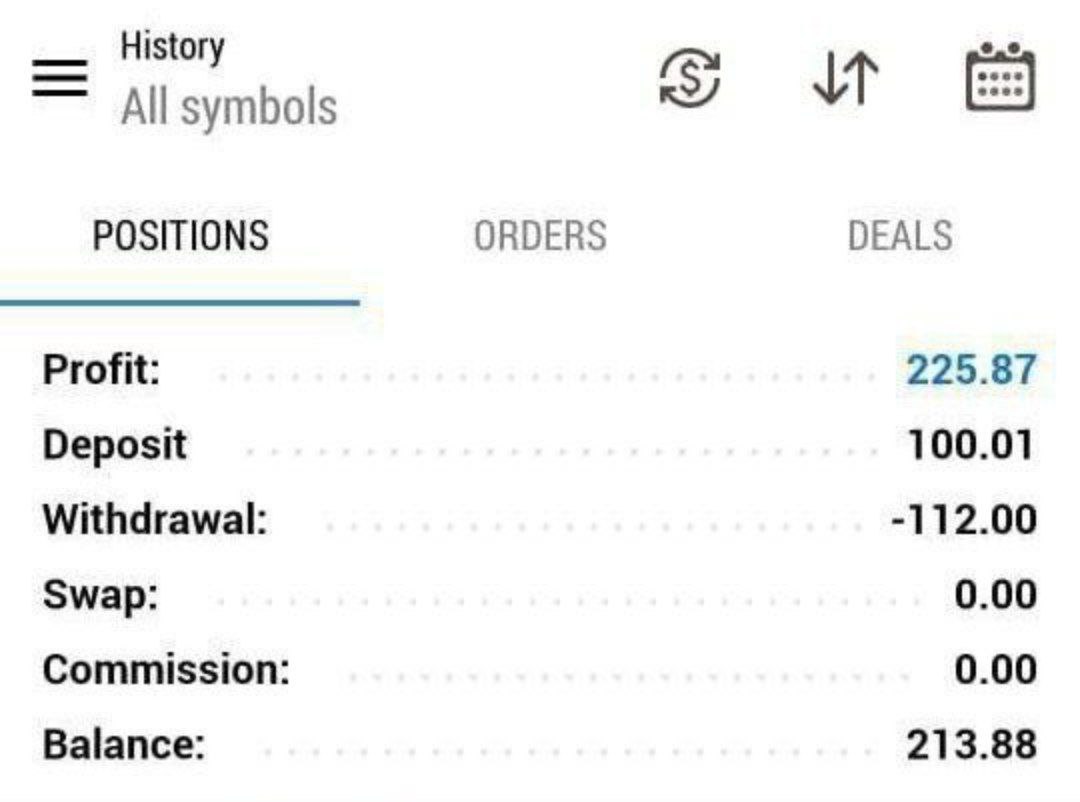Open the hamburger navigation menu
The image size is (1080, 802).
pos(60,78)
